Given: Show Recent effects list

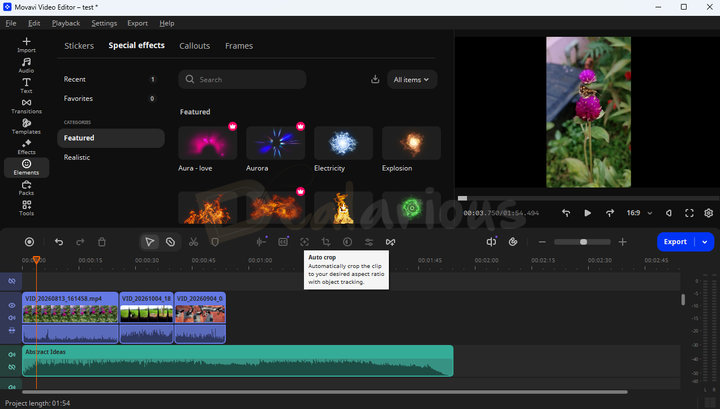Looking at the screenshot, I should 111,79.
